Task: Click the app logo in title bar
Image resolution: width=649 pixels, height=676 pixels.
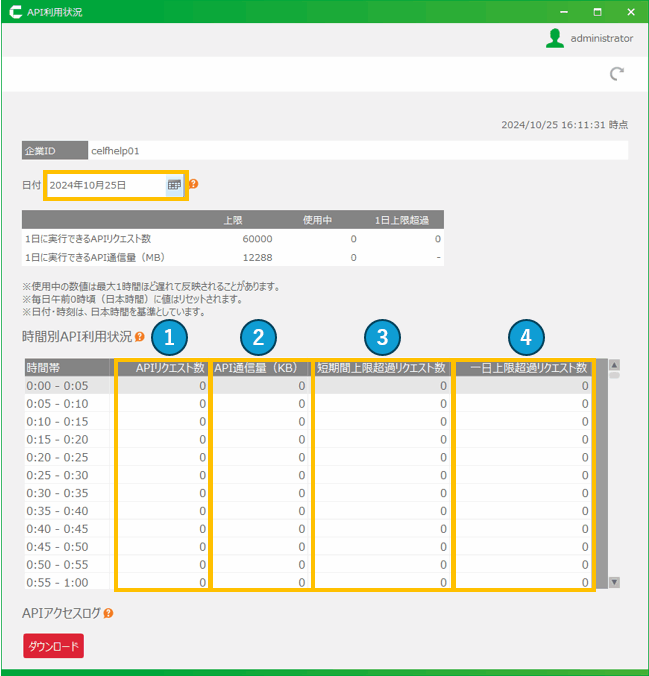Action: 15,12
